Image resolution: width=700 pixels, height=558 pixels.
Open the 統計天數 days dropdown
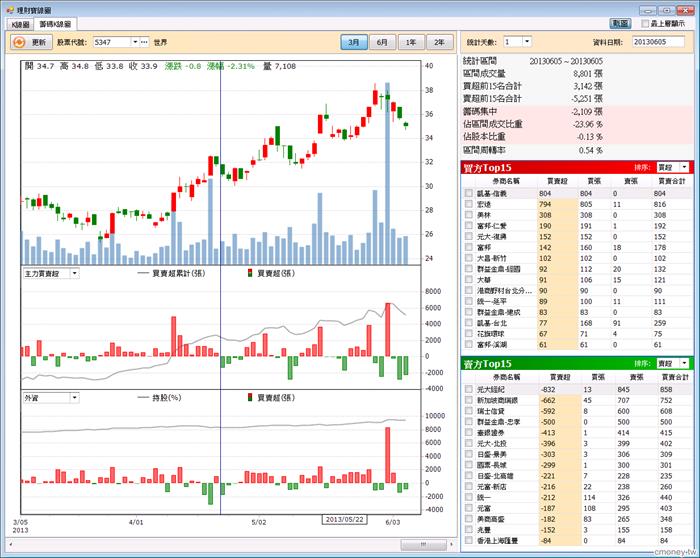pos(527,42)
